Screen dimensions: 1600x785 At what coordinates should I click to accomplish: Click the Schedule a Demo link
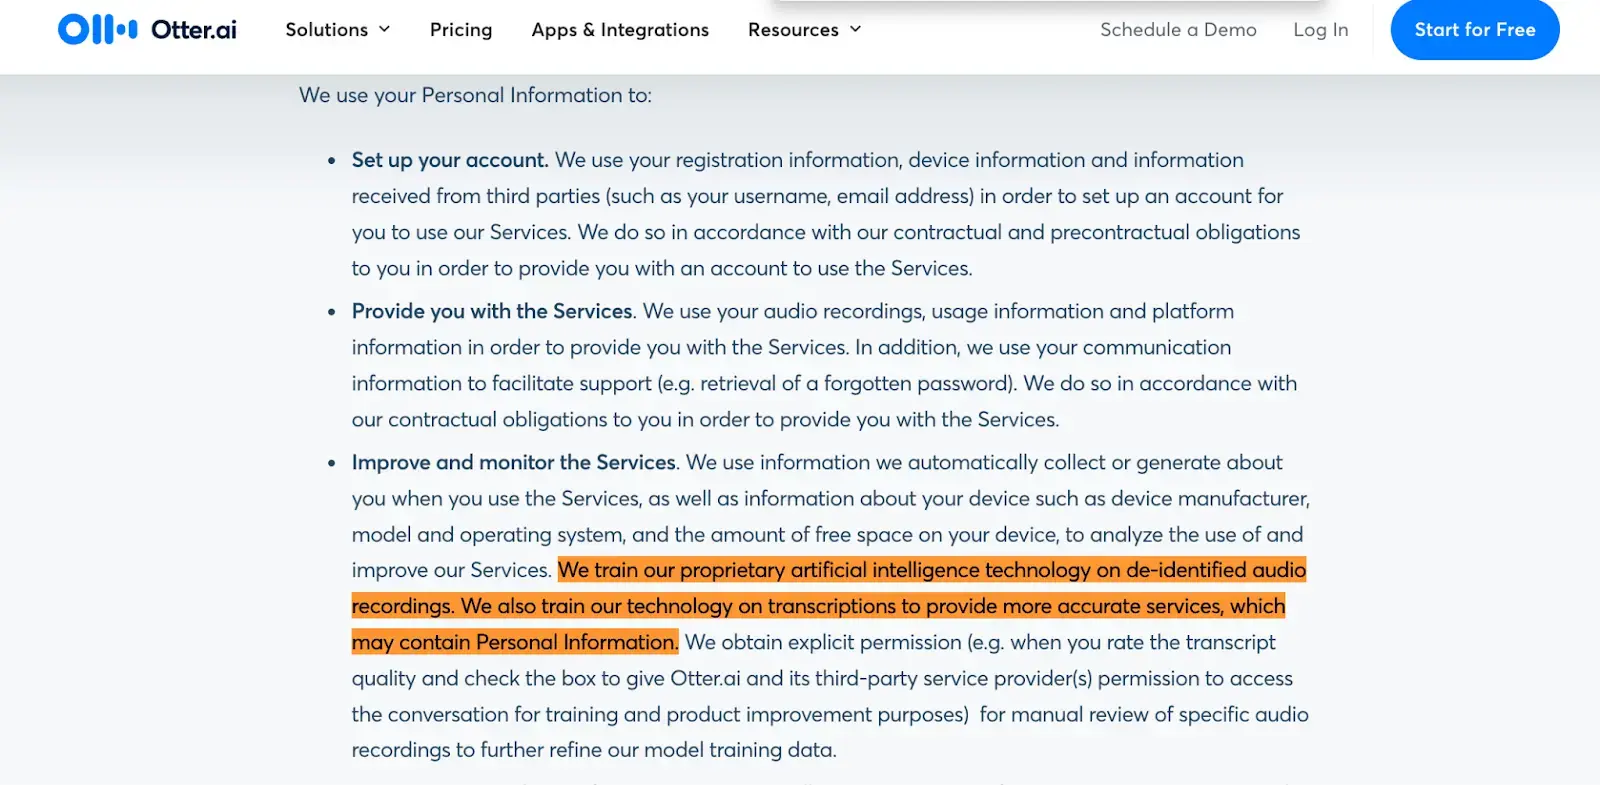[x=1178, y=30]
